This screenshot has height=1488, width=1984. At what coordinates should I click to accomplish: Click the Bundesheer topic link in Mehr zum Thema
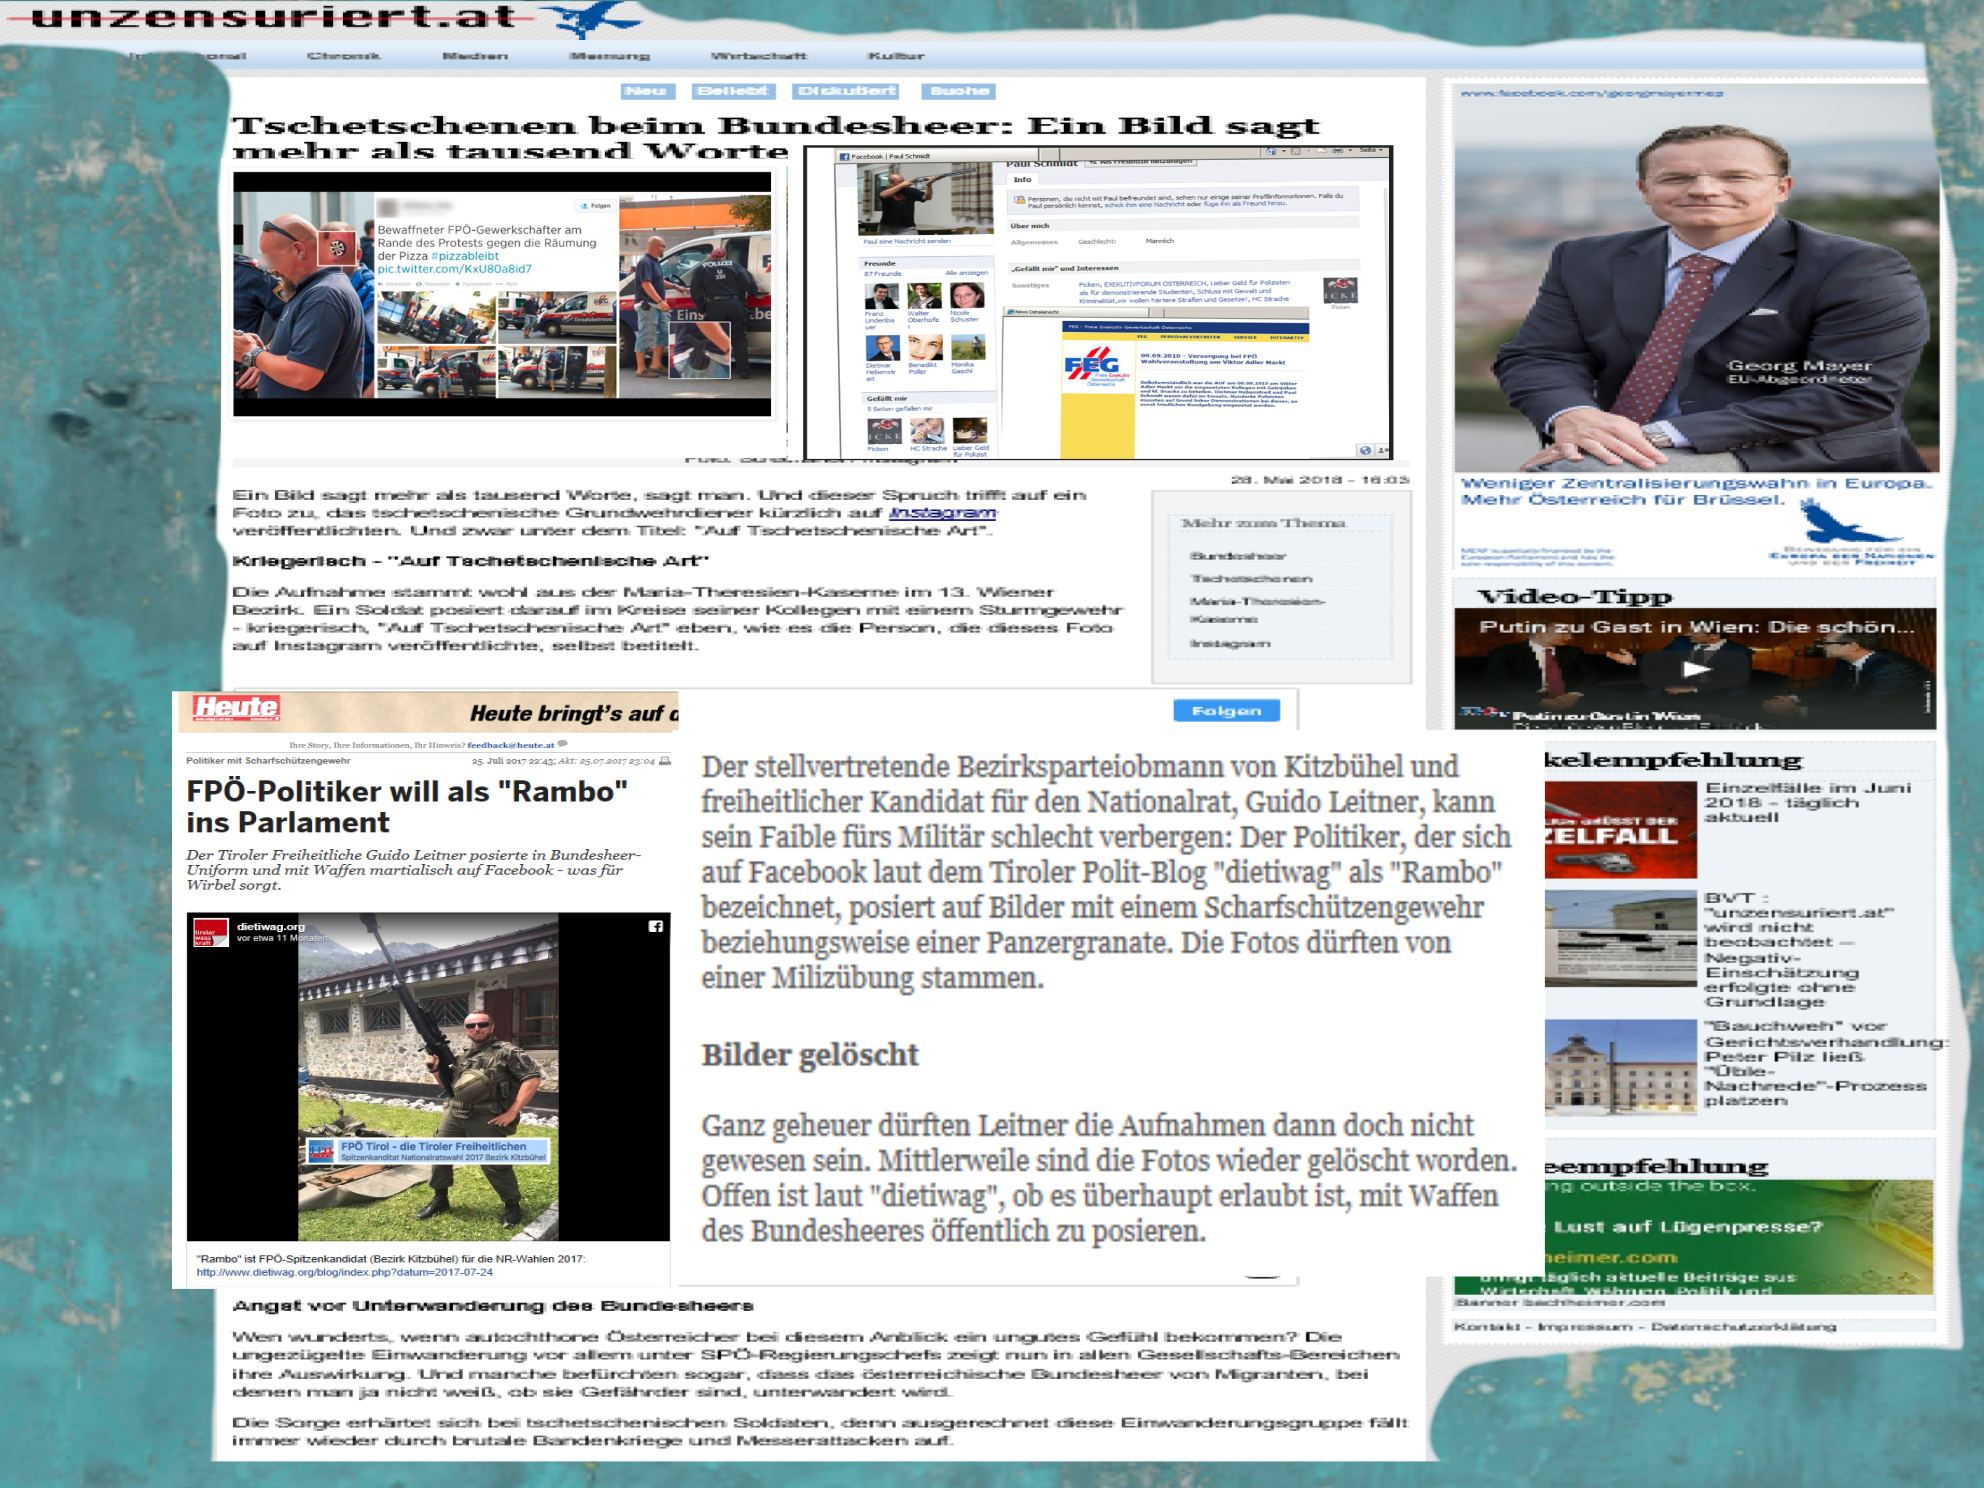click(x=1237, y=556)
